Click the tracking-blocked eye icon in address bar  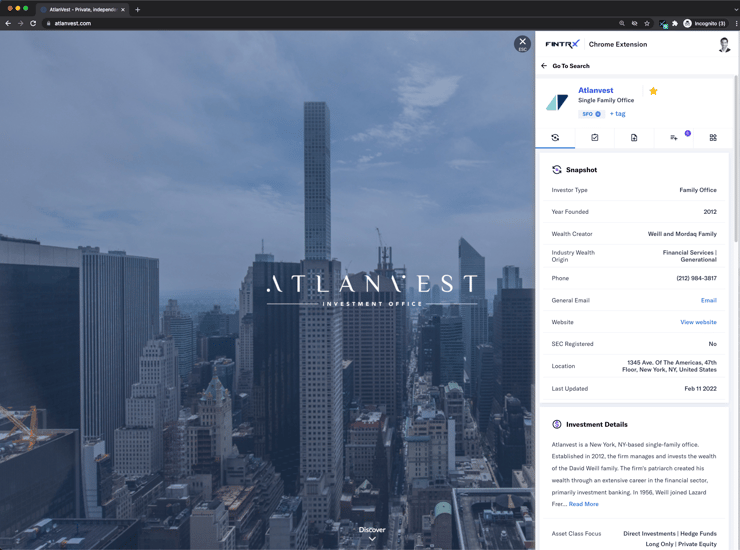click(634, 23)
